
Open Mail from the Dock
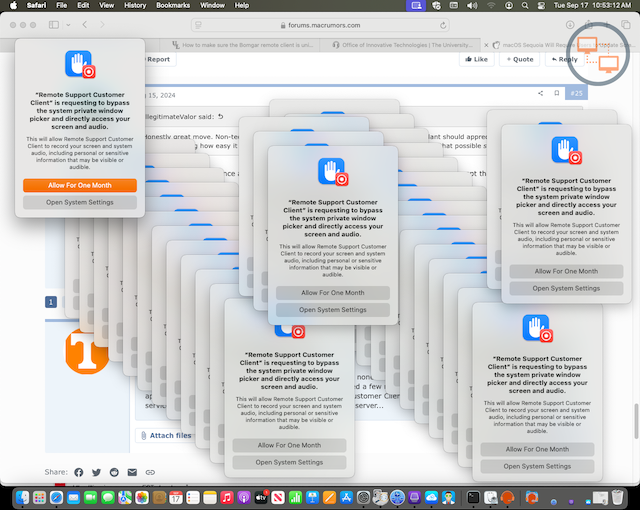[x=73, y=498]
